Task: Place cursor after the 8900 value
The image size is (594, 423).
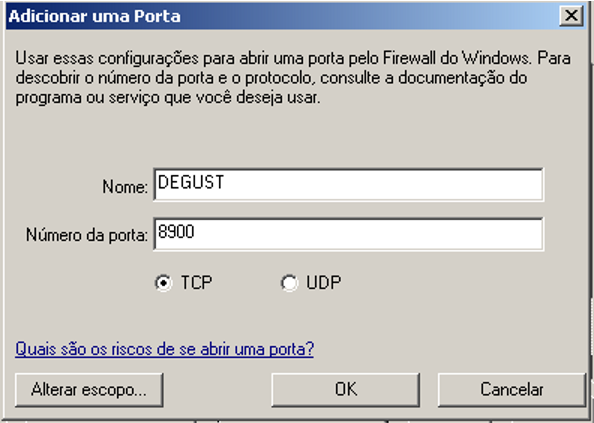Action: coord(195,231)
